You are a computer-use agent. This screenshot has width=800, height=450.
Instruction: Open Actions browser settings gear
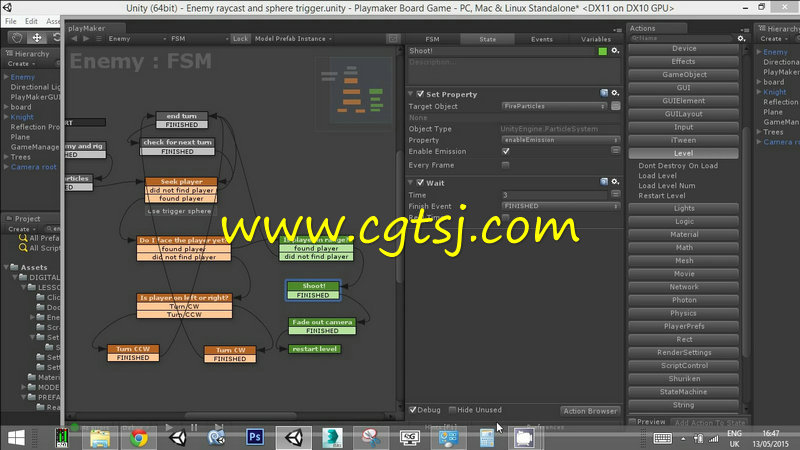coord(741,38)
